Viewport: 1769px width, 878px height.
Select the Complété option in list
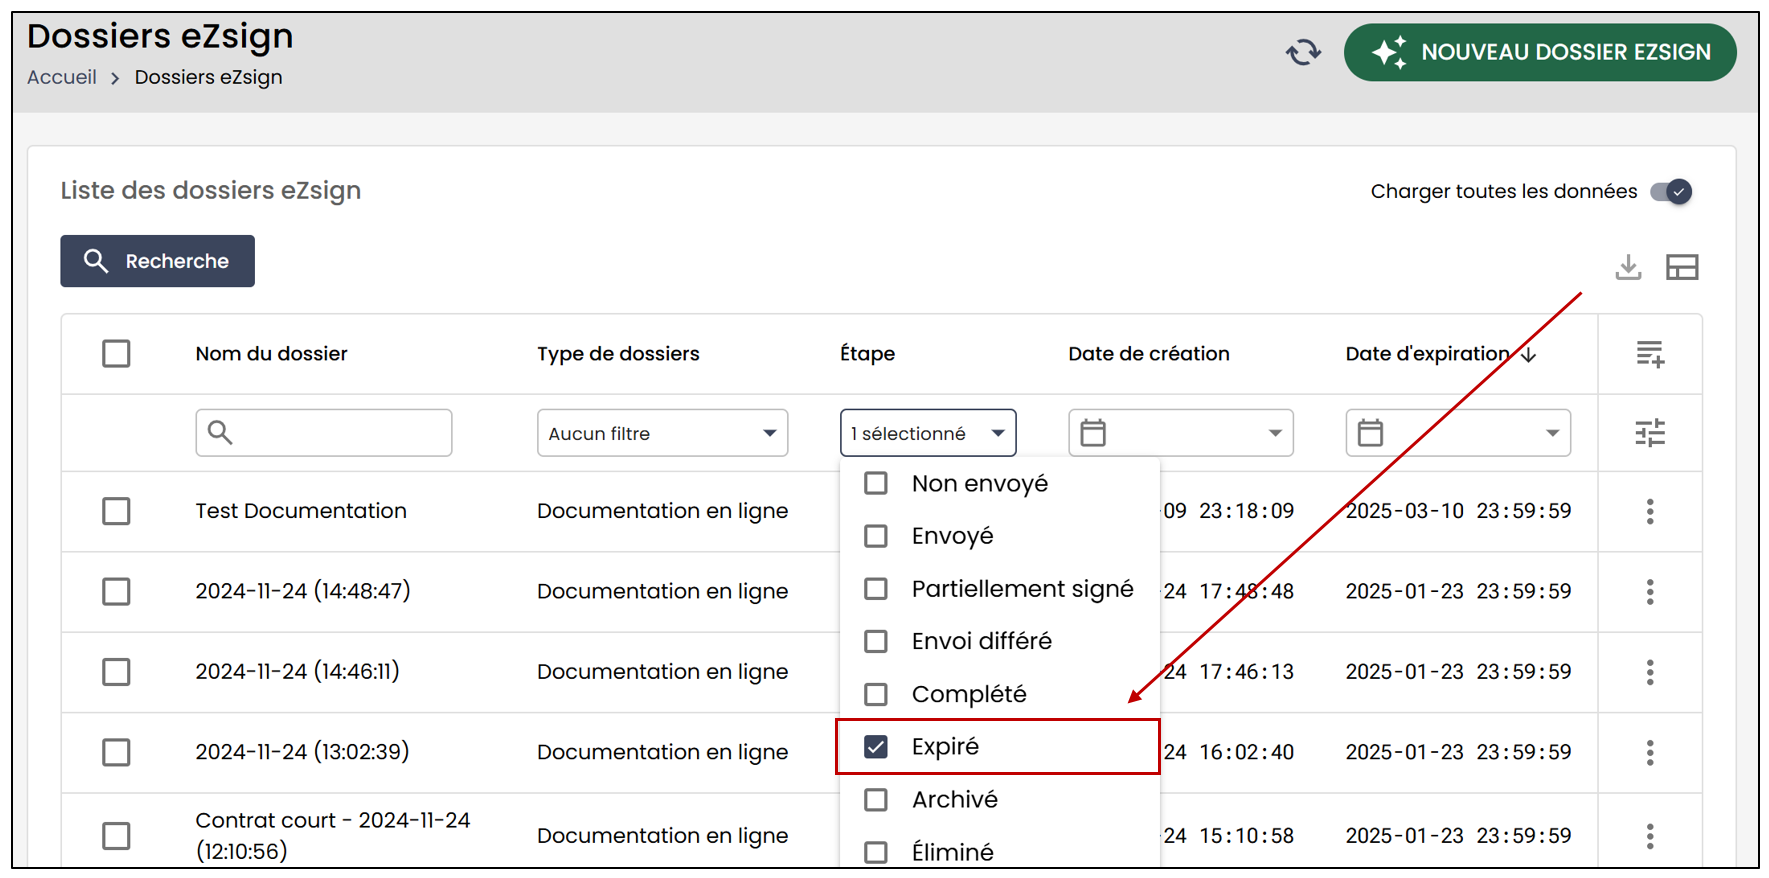click(x=998, y=694)
